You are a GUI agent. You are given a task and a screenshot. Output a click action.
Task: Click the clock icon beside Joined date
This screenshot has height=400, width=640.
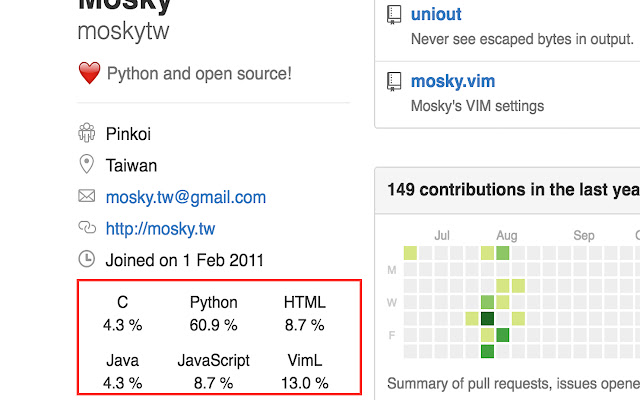[87, 259]
